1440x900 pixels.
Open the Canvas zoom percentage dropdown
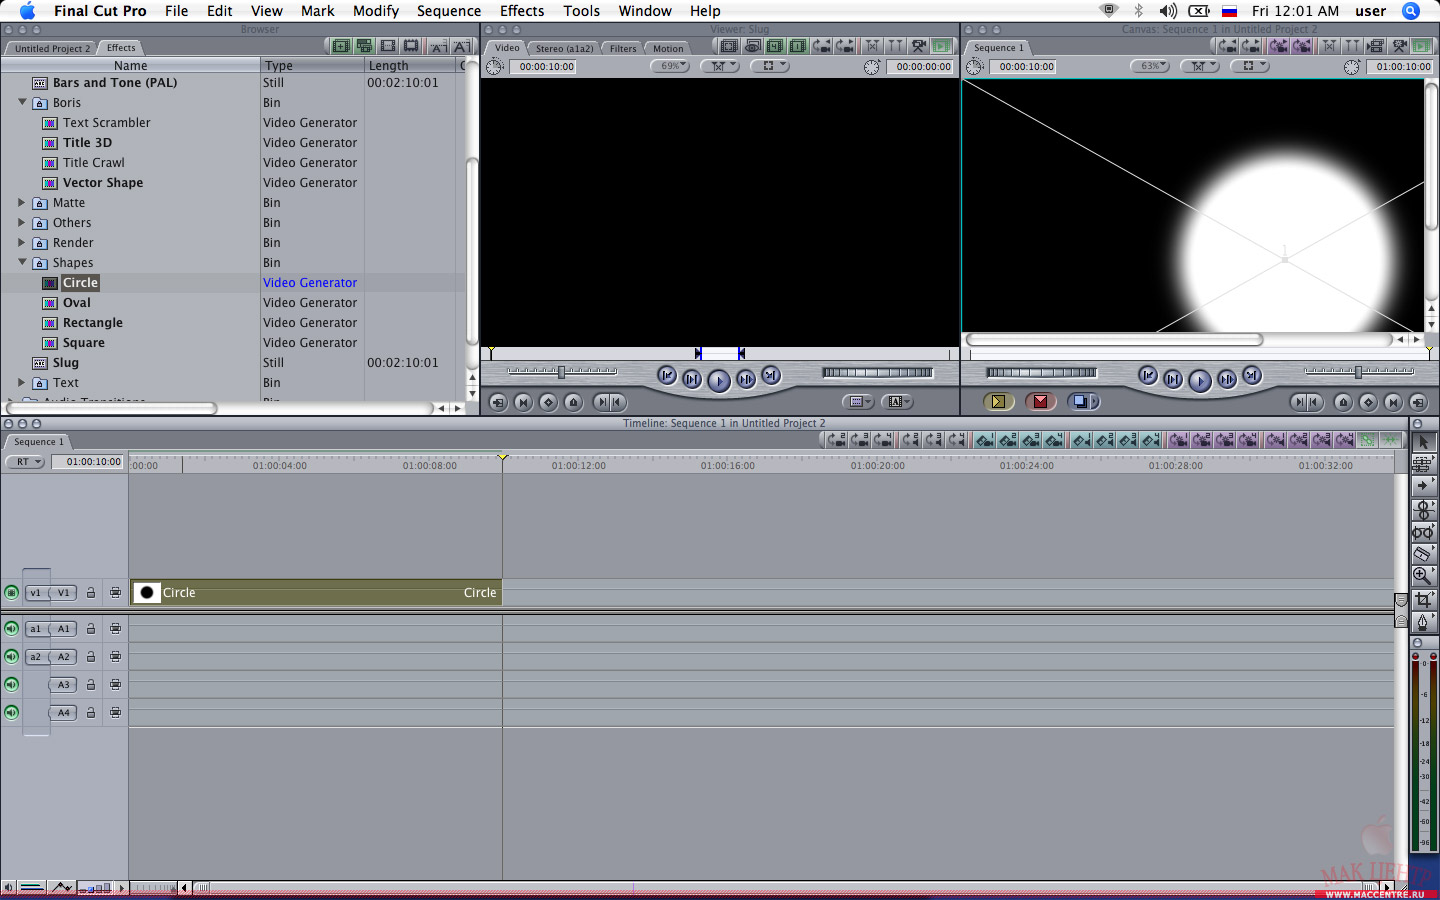(x=1150, y=66)
